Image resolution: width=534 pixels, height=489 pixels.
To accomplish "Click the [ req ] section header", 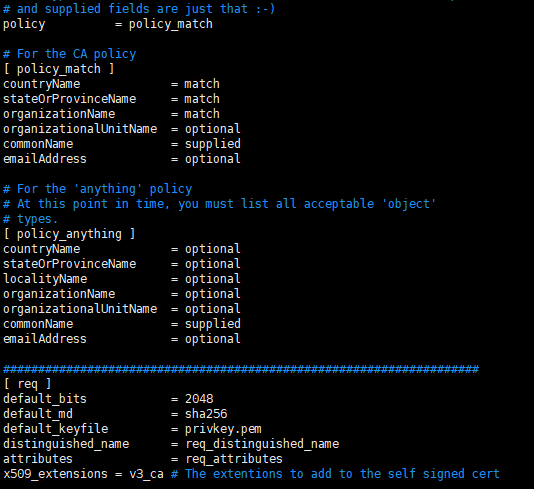I will tap(27, 384).
